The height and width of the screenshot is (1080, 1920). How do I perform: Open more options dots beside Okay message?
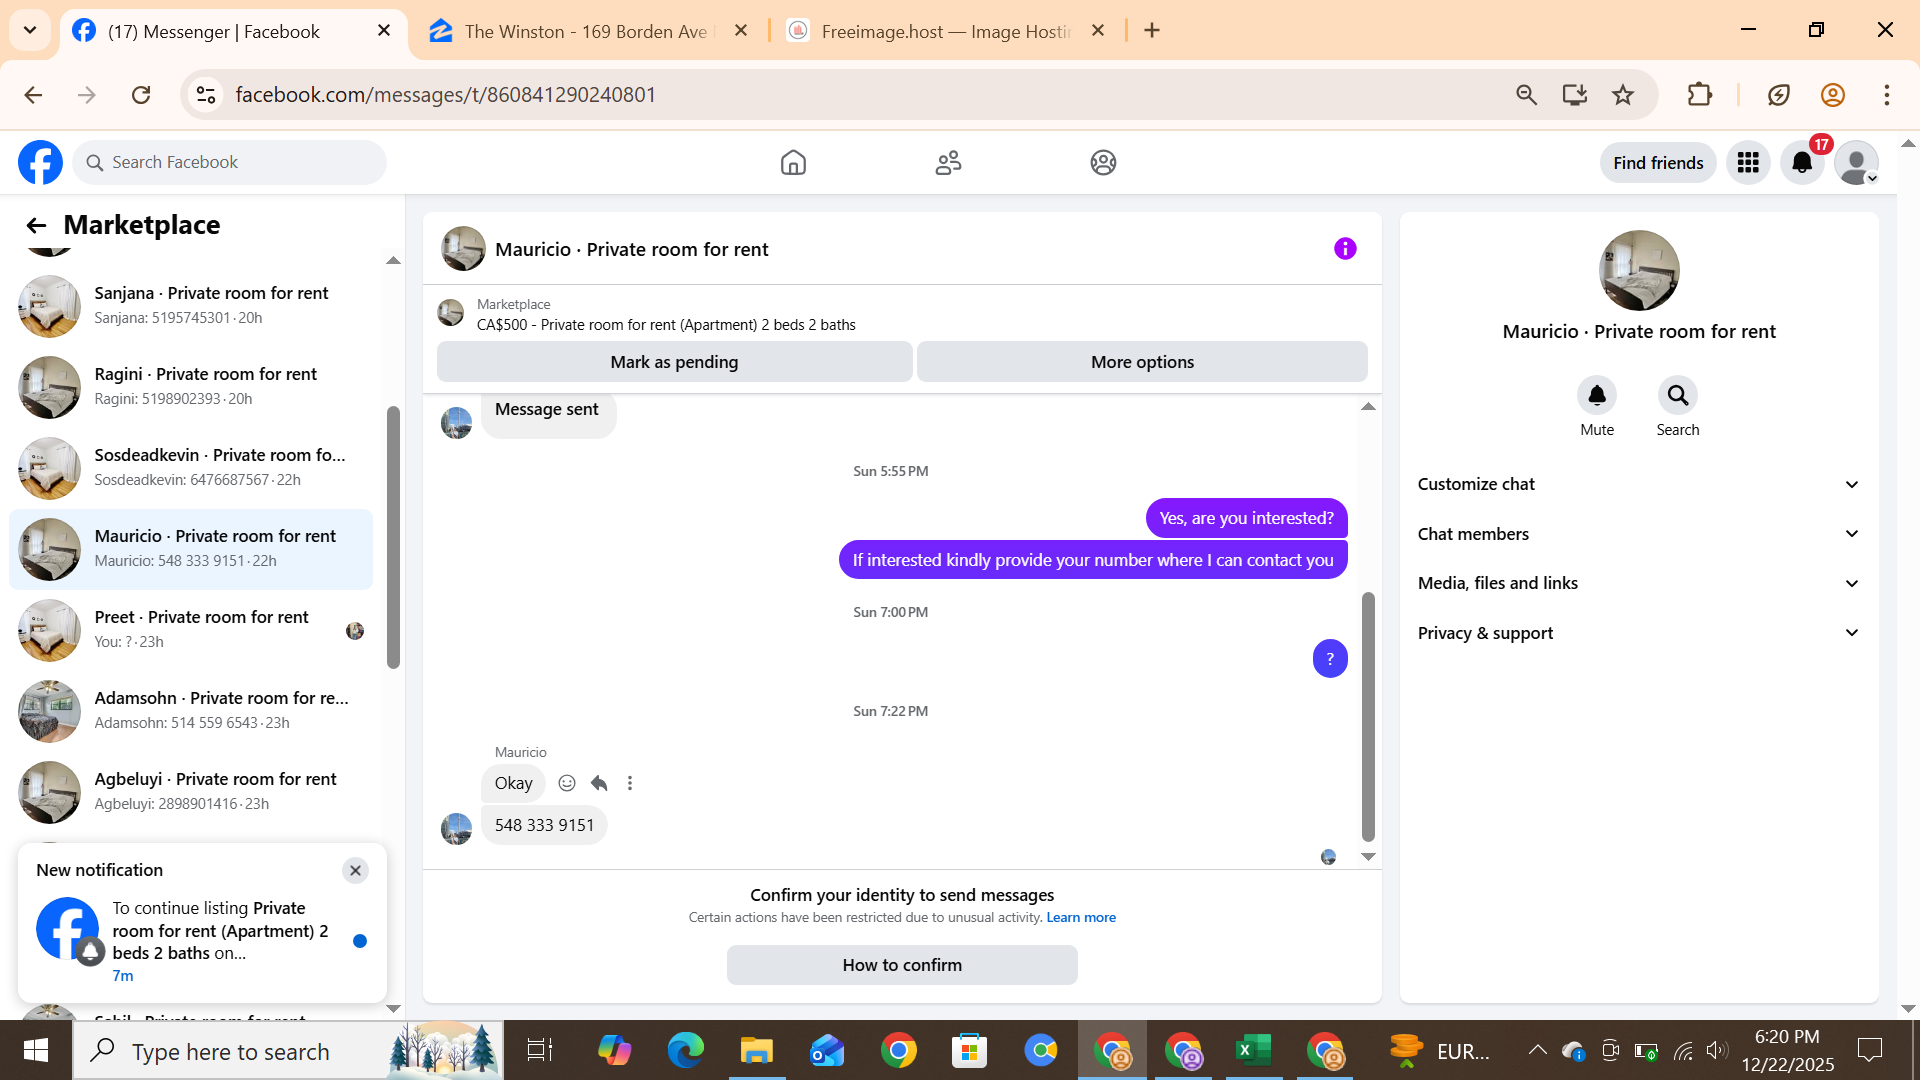tap(630, 783)
